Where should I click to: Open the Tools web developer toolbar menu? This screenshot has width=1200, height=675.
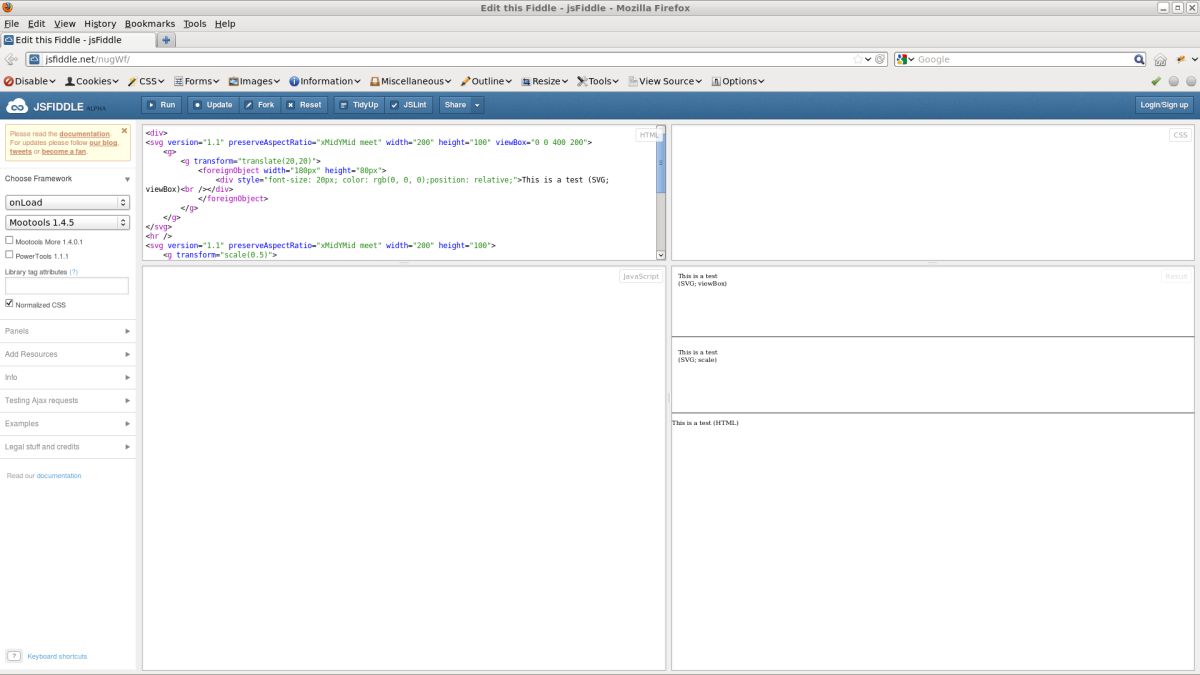point(599,81)
